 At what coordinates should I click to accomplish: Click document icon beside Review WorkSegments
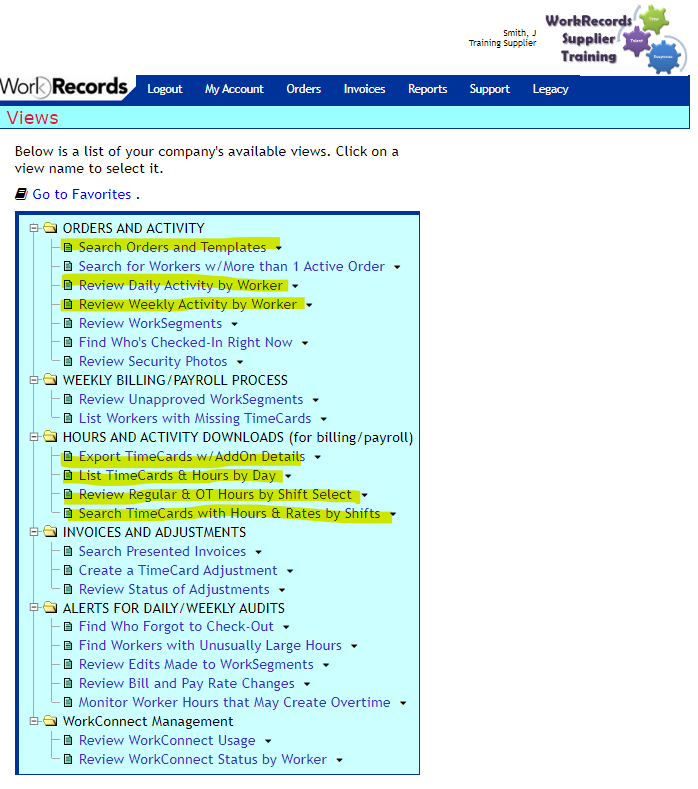coord(68,323)
